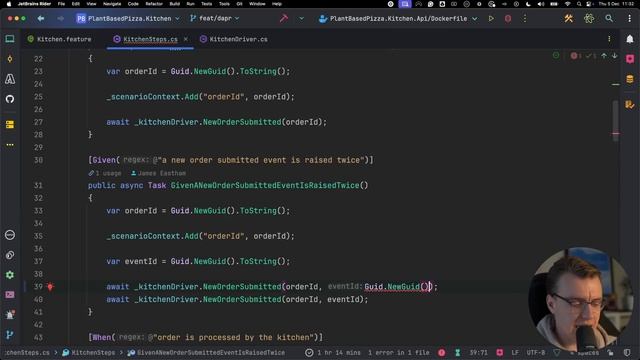Viewport: 640px width, 360px height.
Task: Jump to next highlighted error arrow
Action: pos(614,56)
